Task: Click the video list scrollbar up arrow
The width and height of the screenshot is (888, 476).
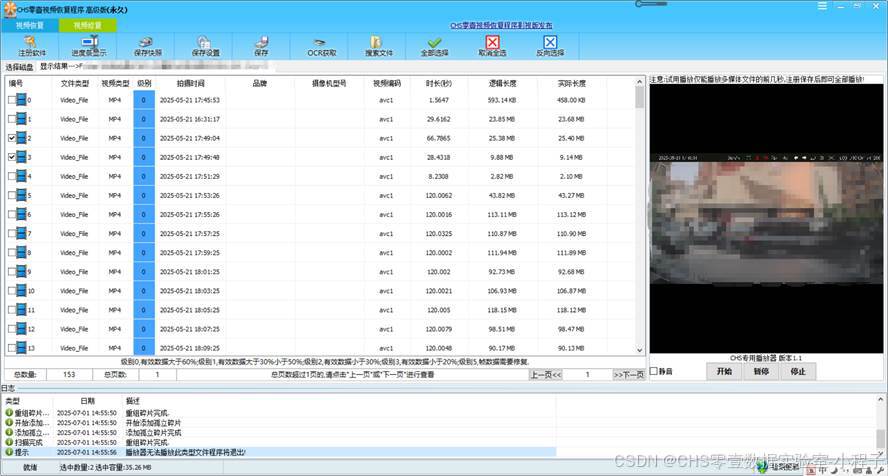Action: (x=639, y=82)
